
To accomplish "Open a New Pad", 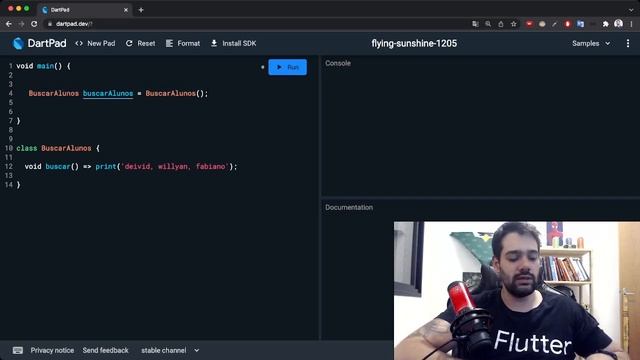I will (x=95, y=43).
